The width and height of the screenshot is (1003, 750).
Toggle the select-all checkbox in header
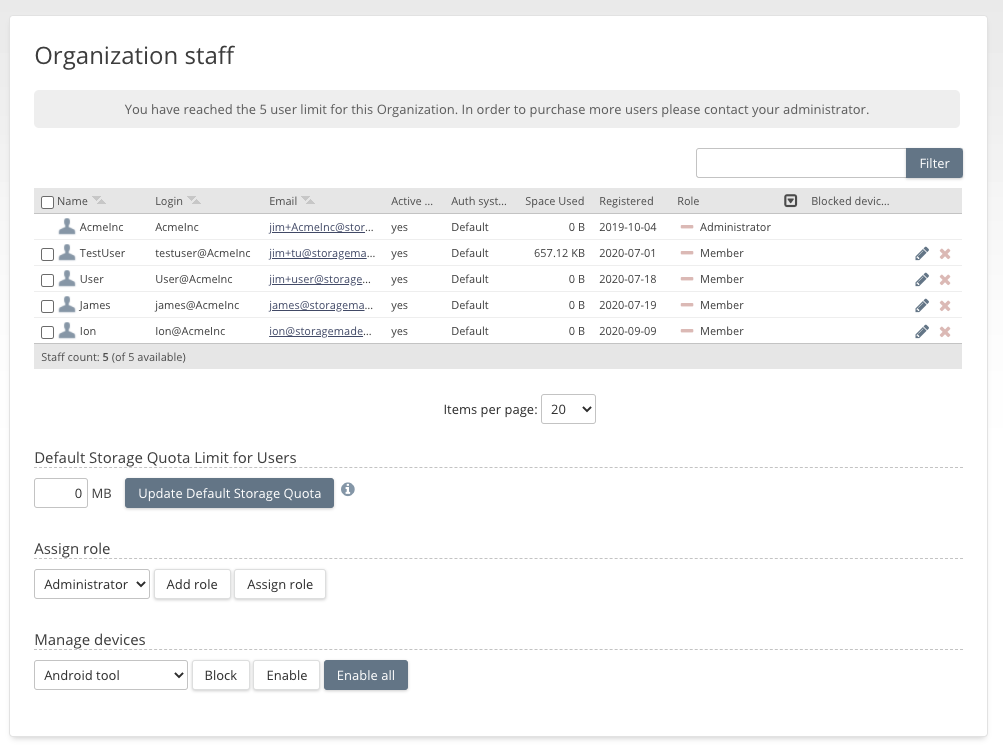click(x=47, y=202)
